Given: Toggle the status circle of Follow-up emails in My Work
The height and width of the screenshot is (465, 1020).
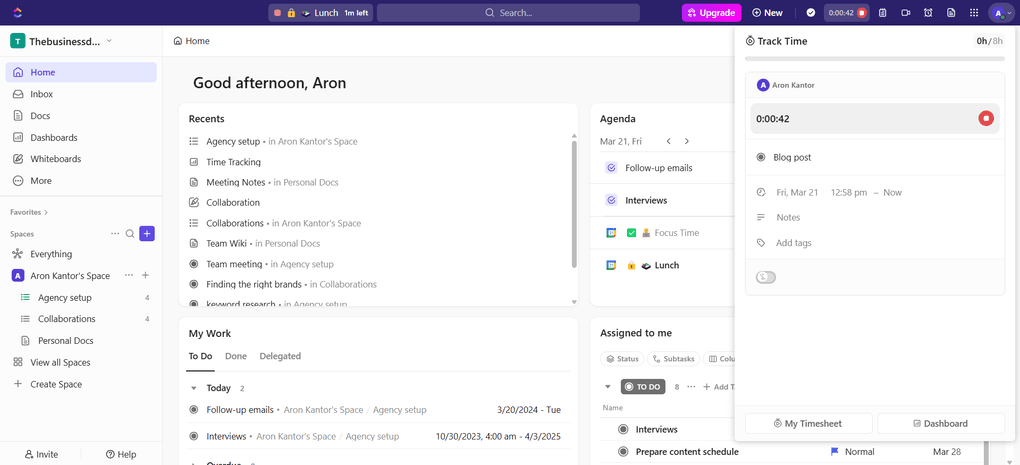Looking at the screenshot, I should pyautogui.click(x=193, y=410).
